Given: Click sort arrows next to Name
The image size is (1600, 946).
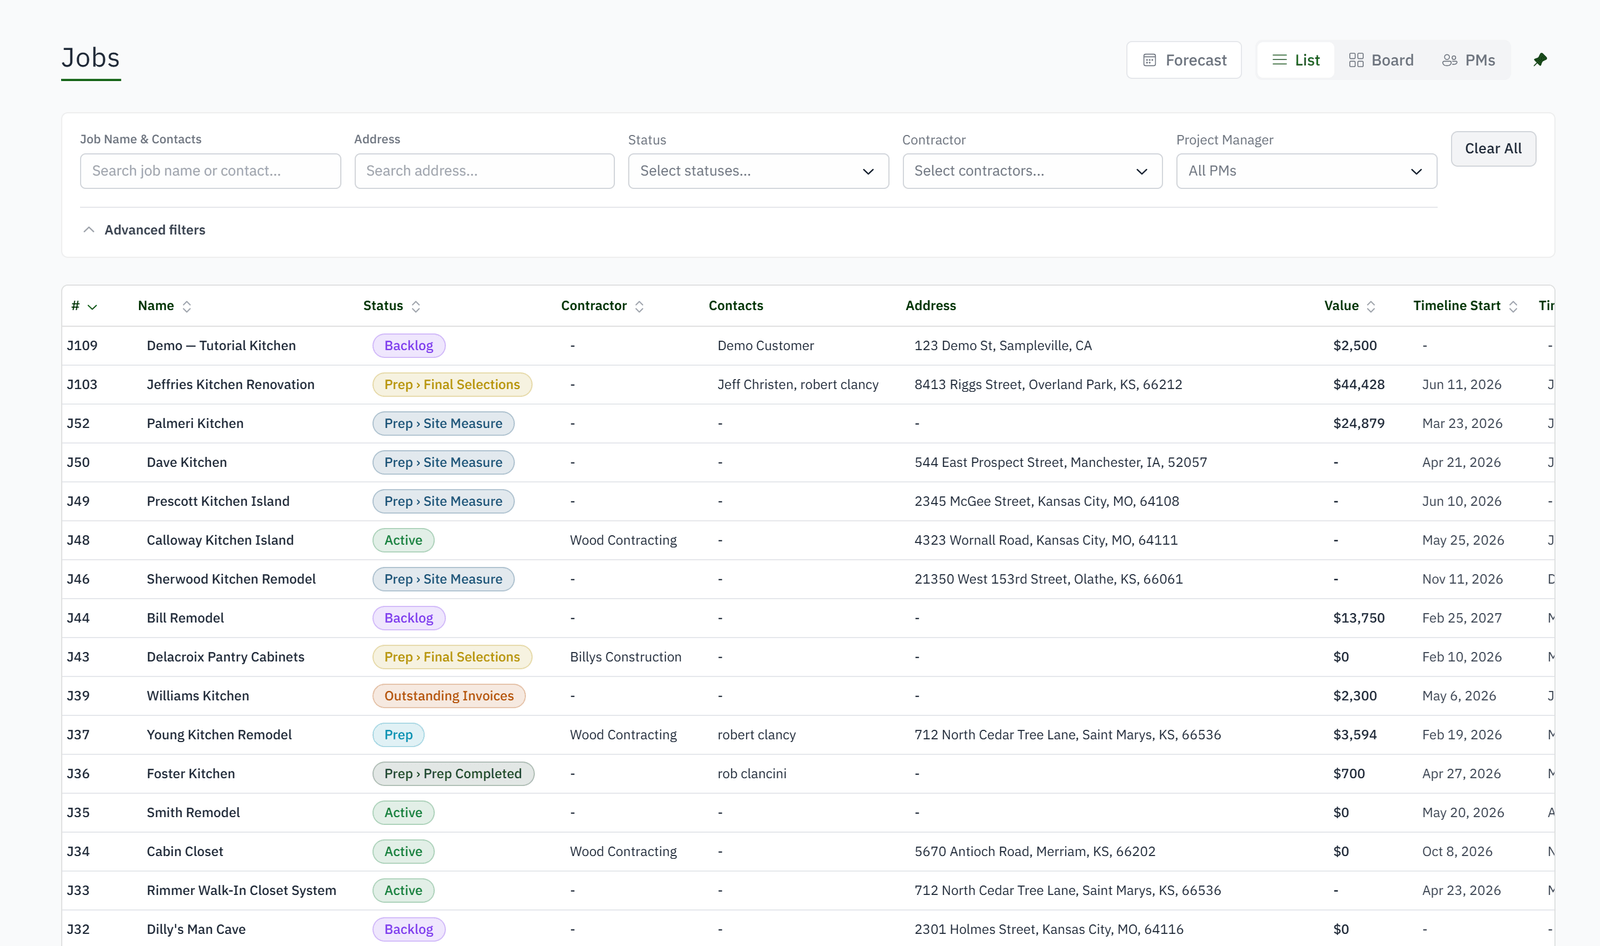Looking at the screenshot, I should coord(187,307).
